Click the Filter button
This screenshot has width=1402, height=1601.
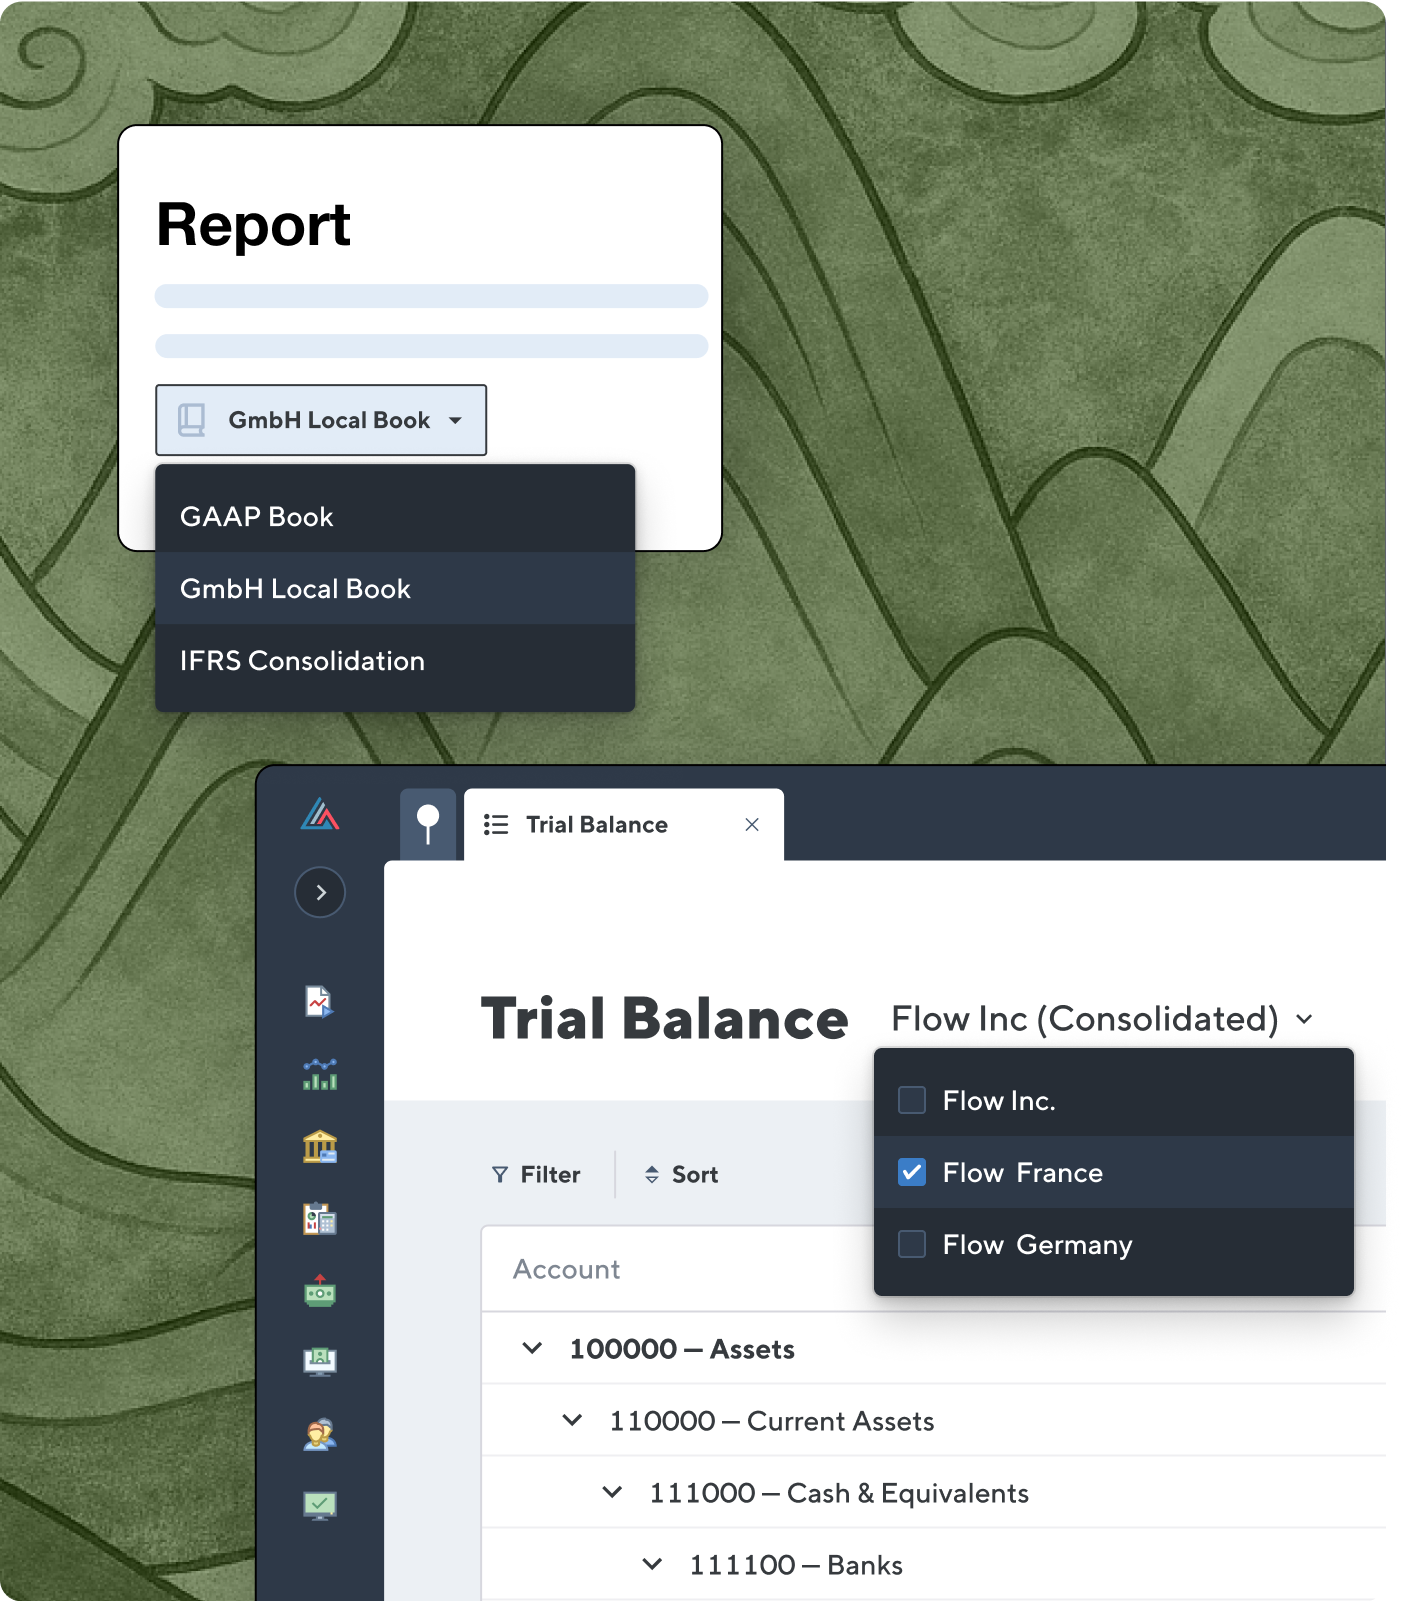(x=536, y=1174)
